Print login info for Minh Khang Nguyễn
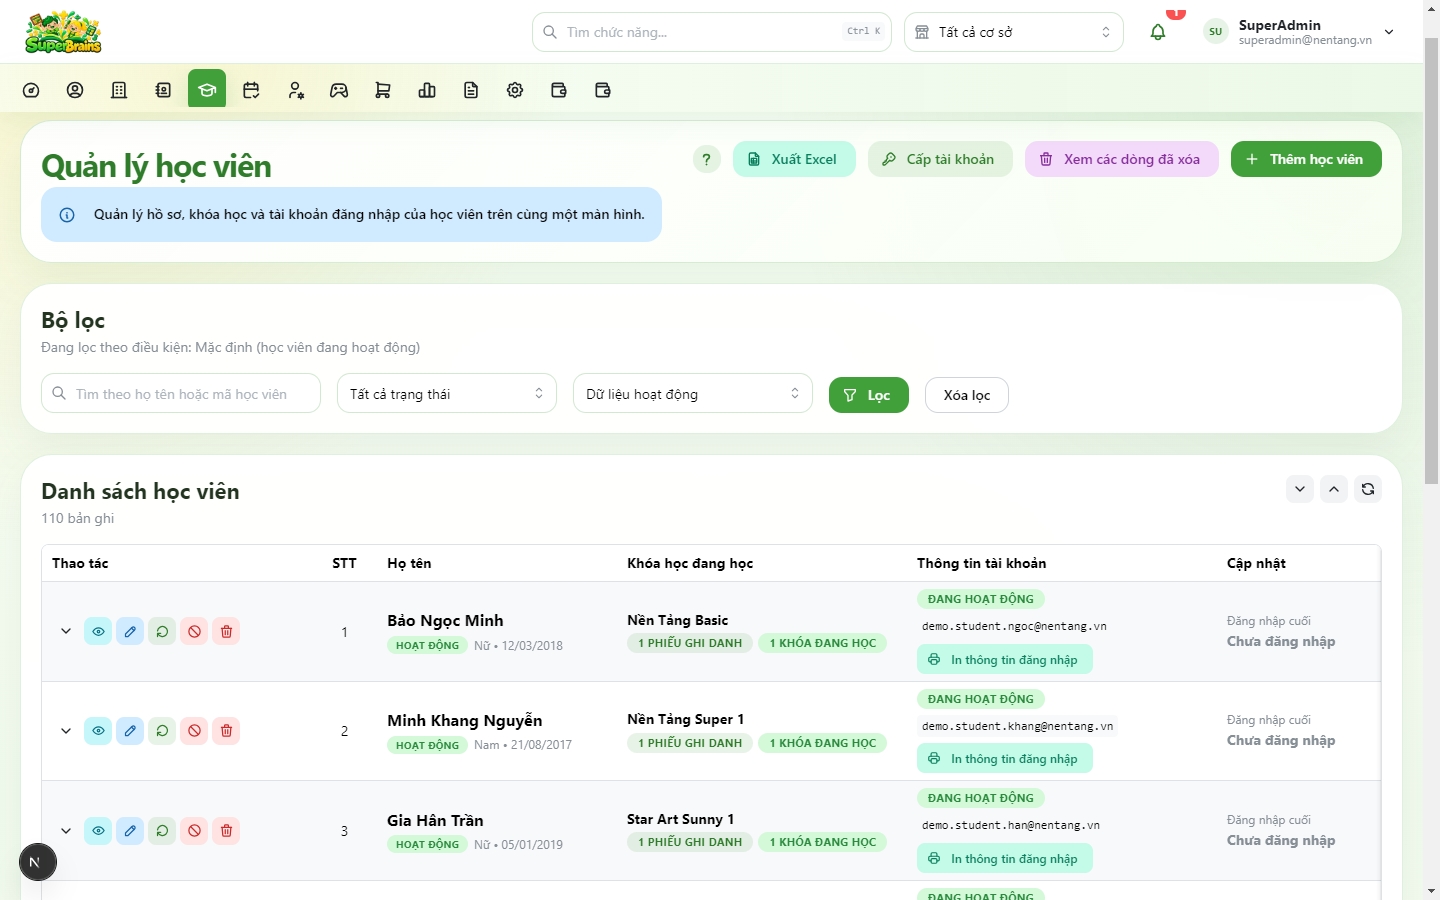Viewport: 1440px width, 900px height. [1005, 759]
